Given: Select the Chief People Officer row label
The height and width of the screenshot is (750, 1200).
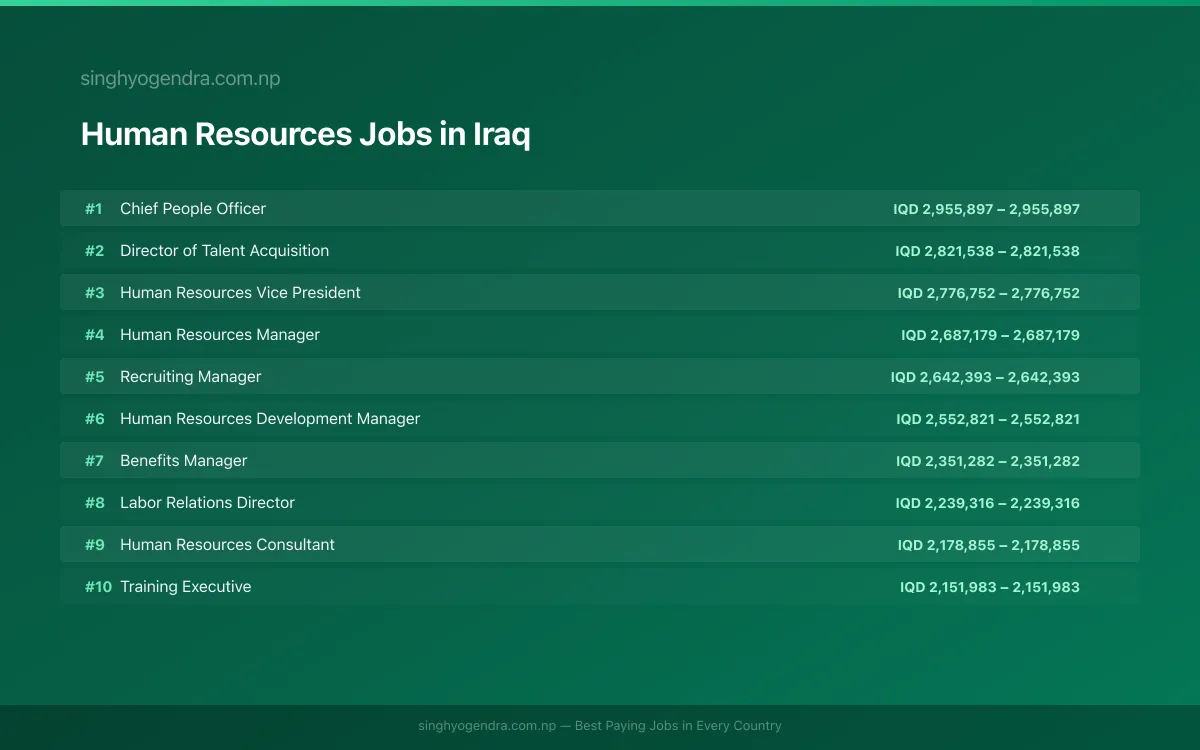Looking at the screenshot, I should coord(193,209).
